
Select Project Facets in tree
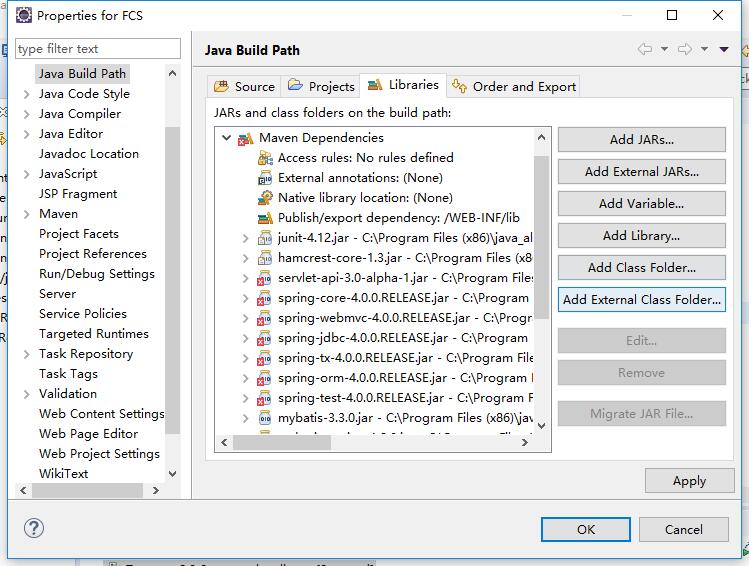tap(79, 234)
